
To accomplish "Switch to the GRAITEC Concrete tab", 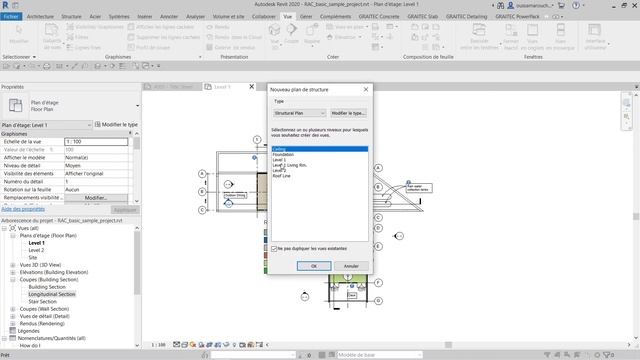I will tap(379, 16).
